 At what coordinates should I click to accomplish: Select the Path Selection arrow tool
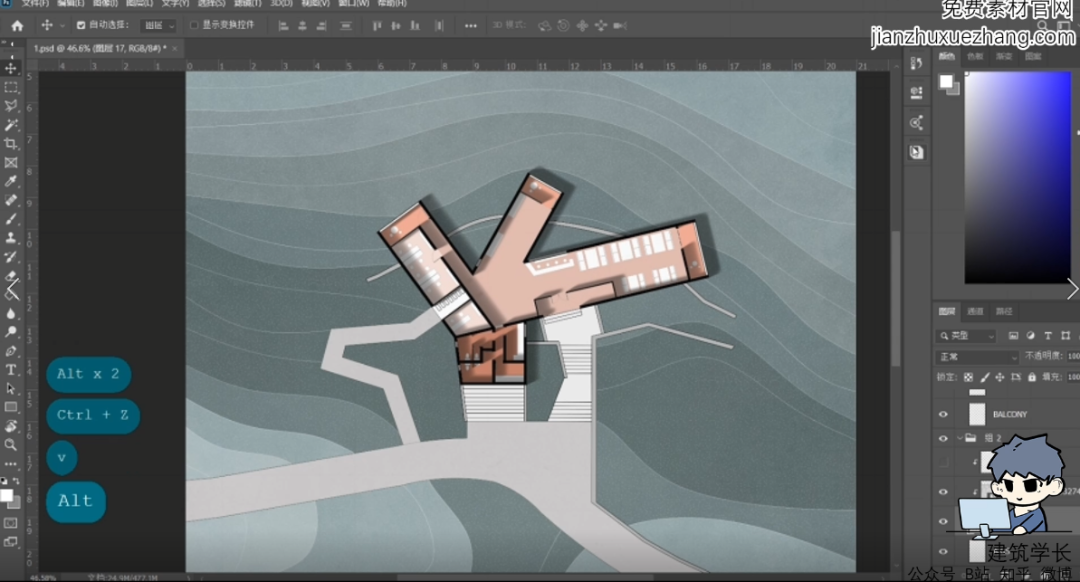(x=11, y=388)
